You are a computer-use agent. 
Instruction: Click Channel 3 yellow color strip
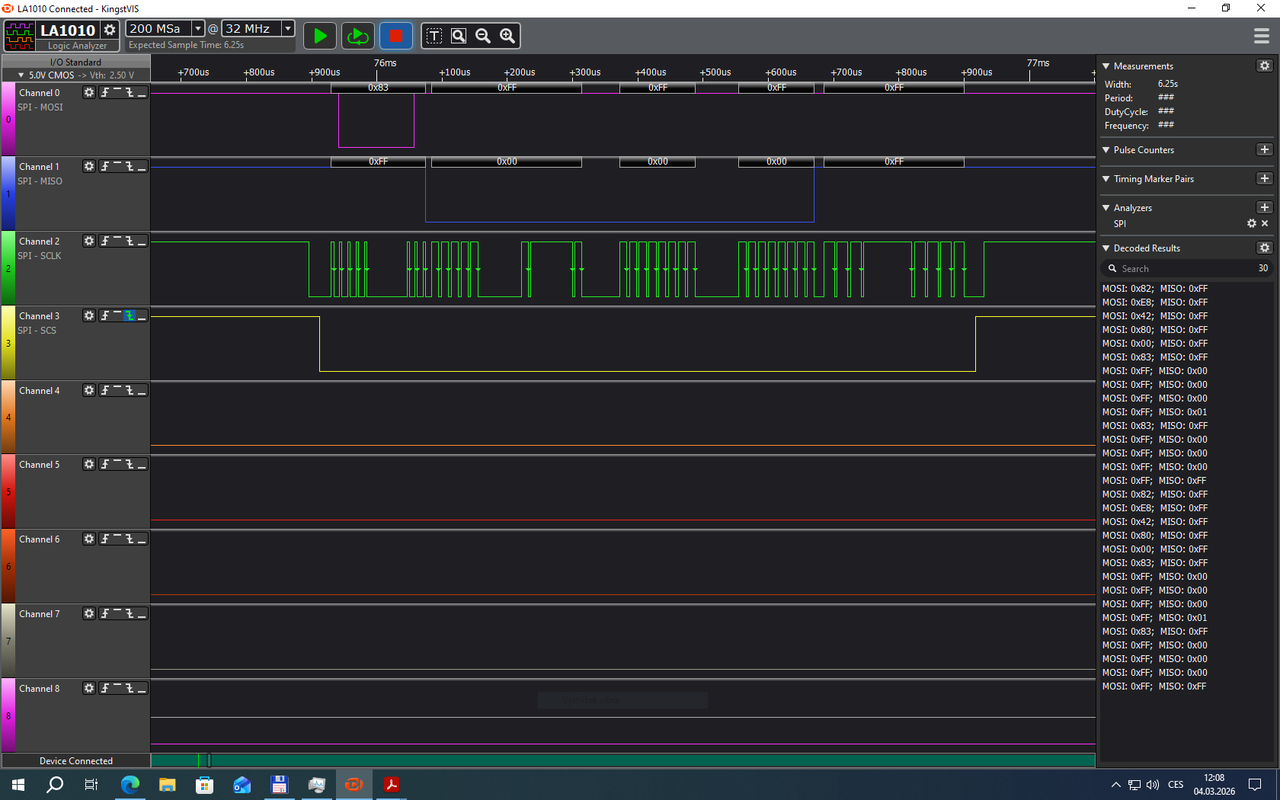coord(9,342)
